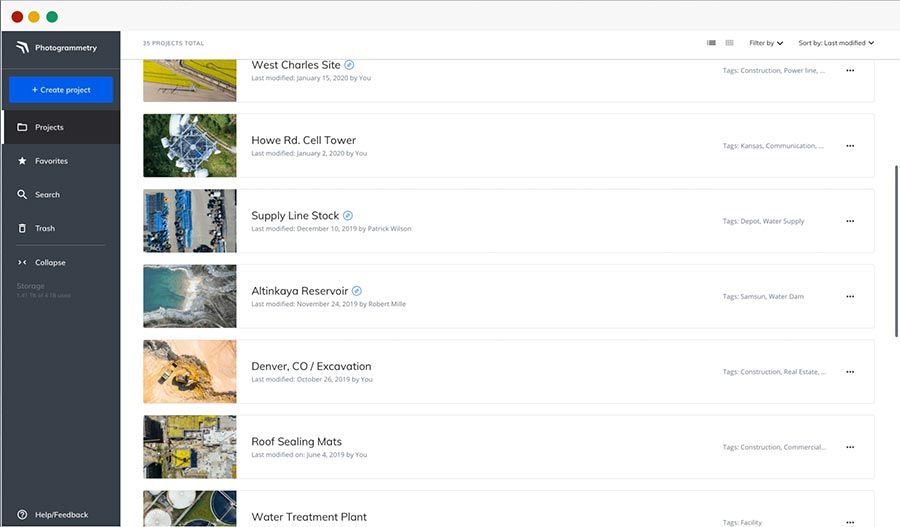The width and height of the screenshot is (900, 527).
Task: Open more options for Water Treatment Plant
Action: pyautogui.click(x=850, y=522)
